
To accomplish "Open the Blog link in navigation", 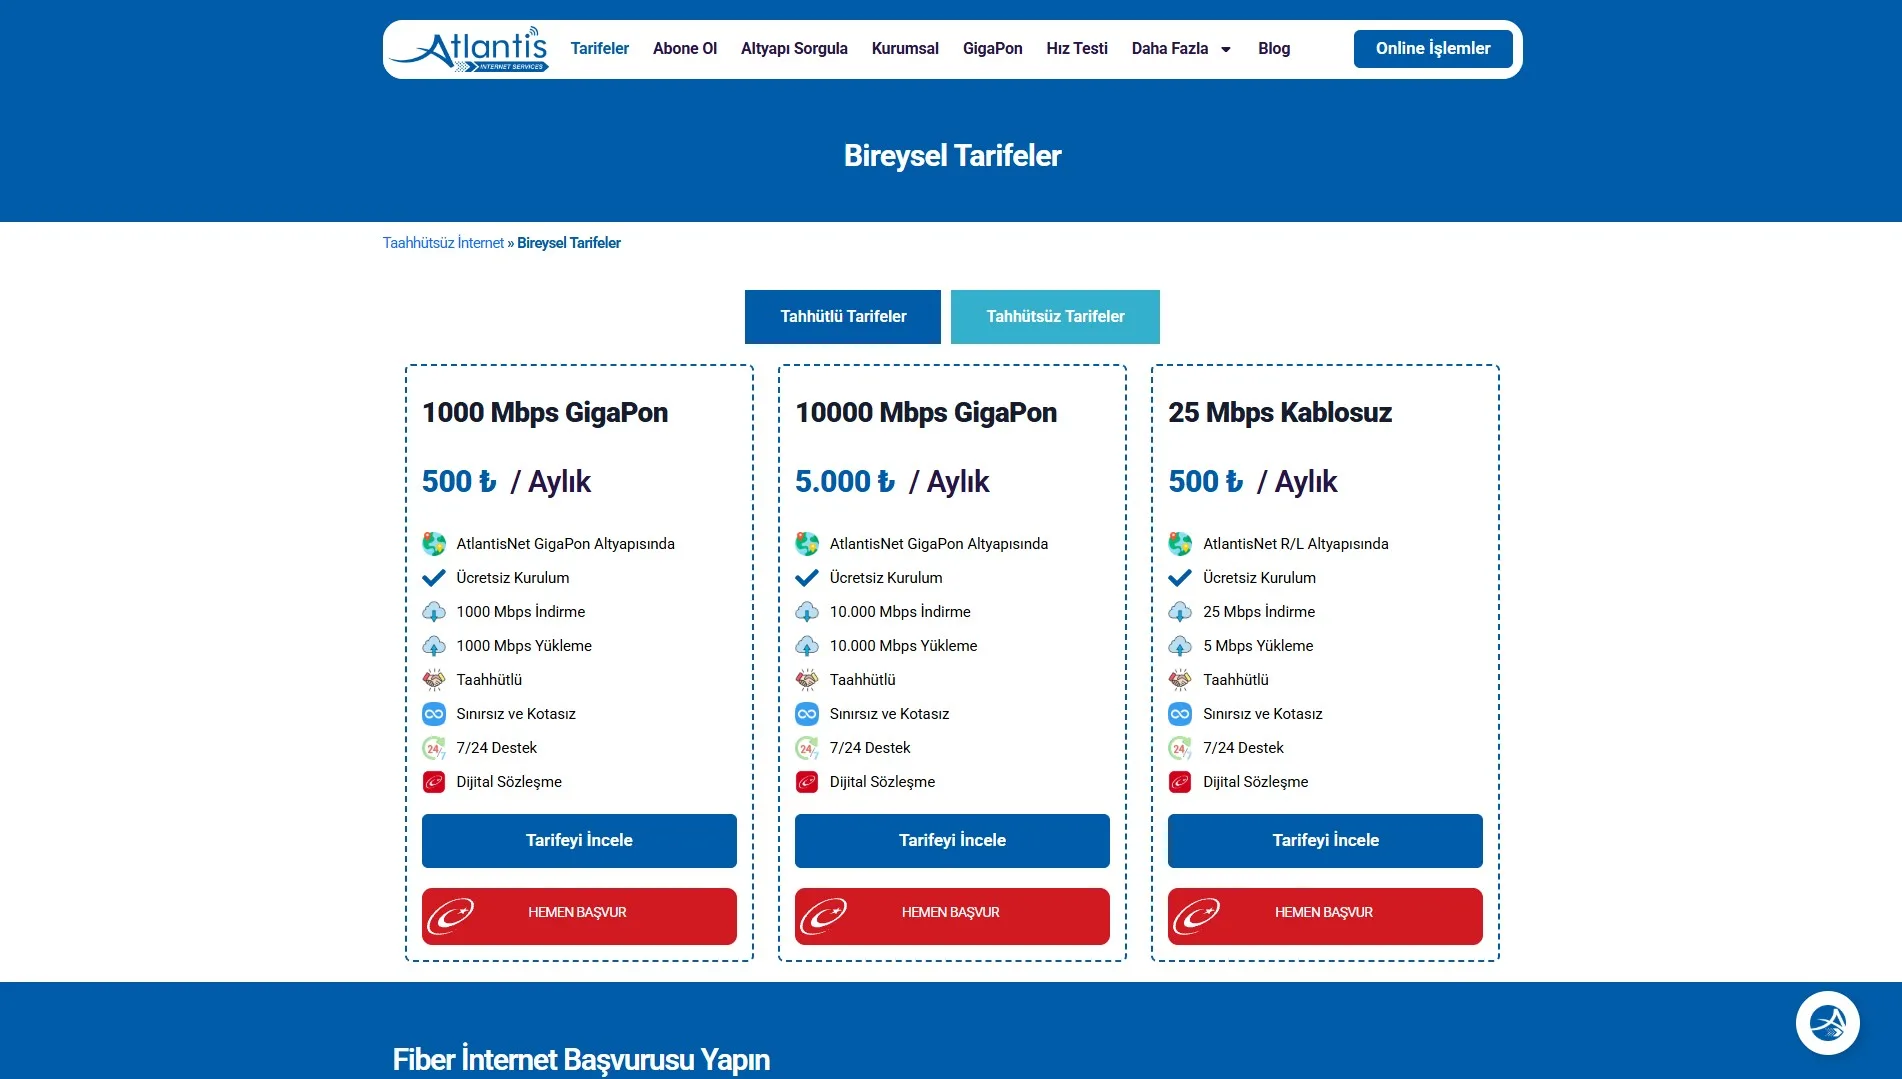I will pyautogui.click(x=1274, y=49).
